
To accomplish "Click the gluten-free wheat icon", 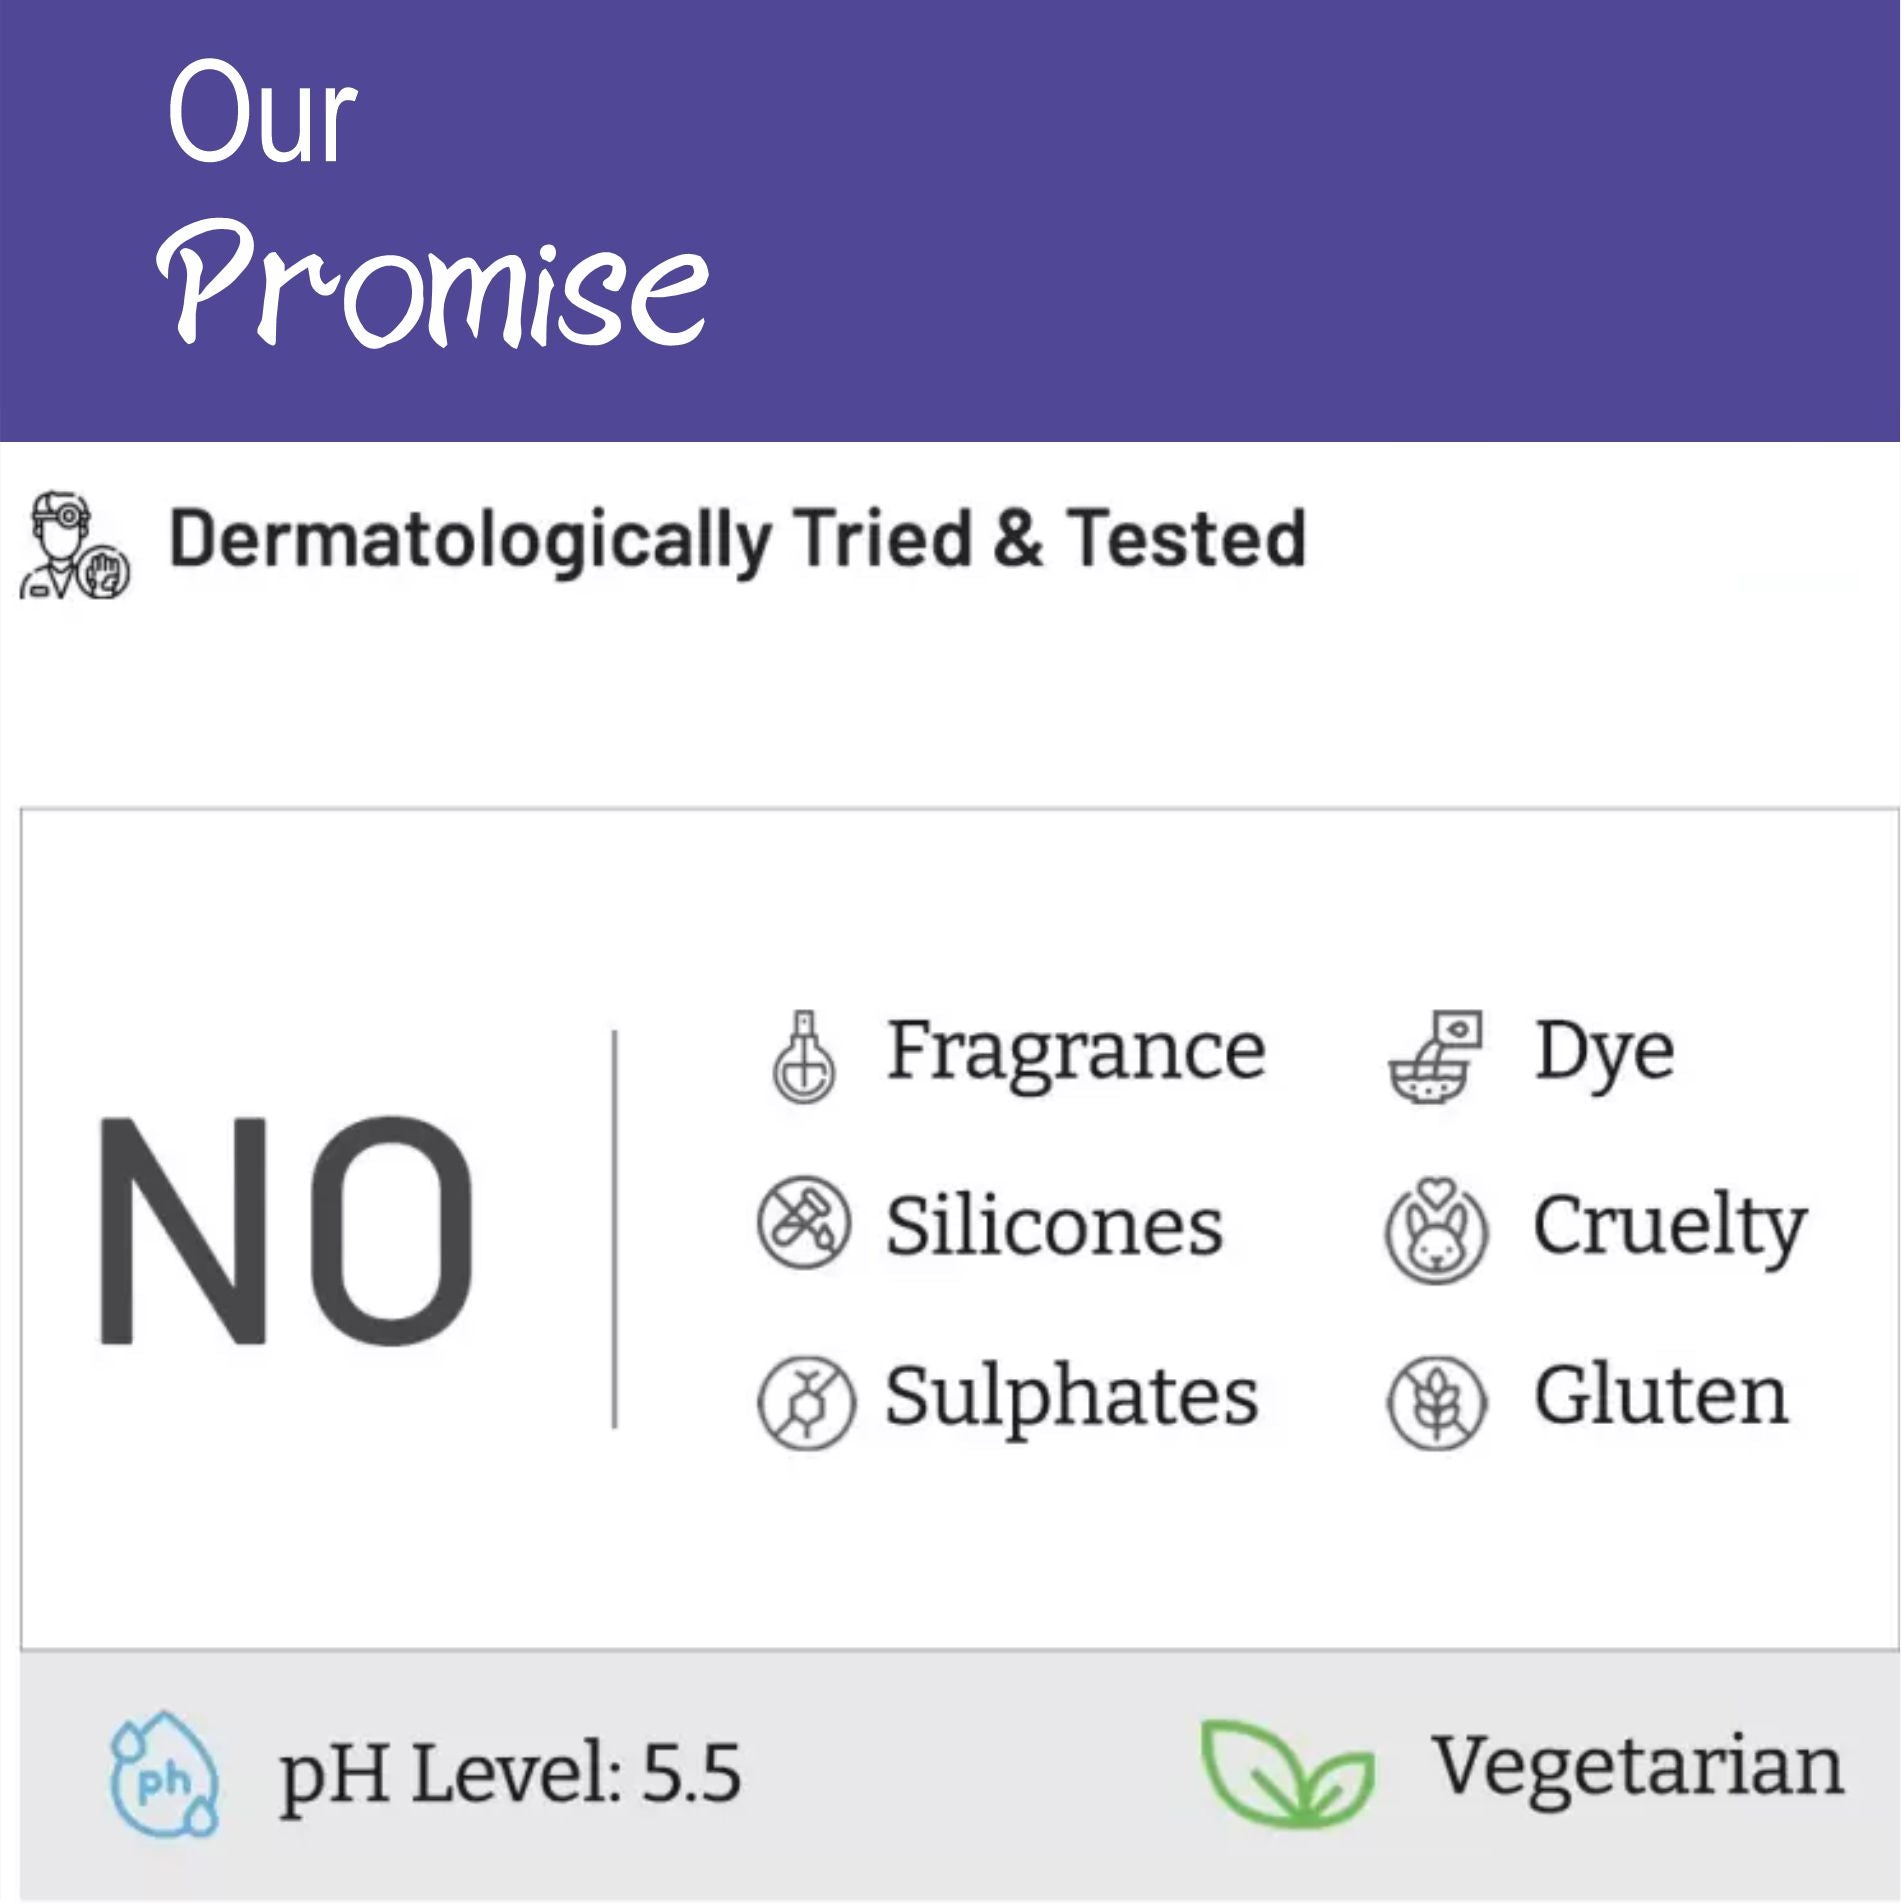I will 1436,1402.
